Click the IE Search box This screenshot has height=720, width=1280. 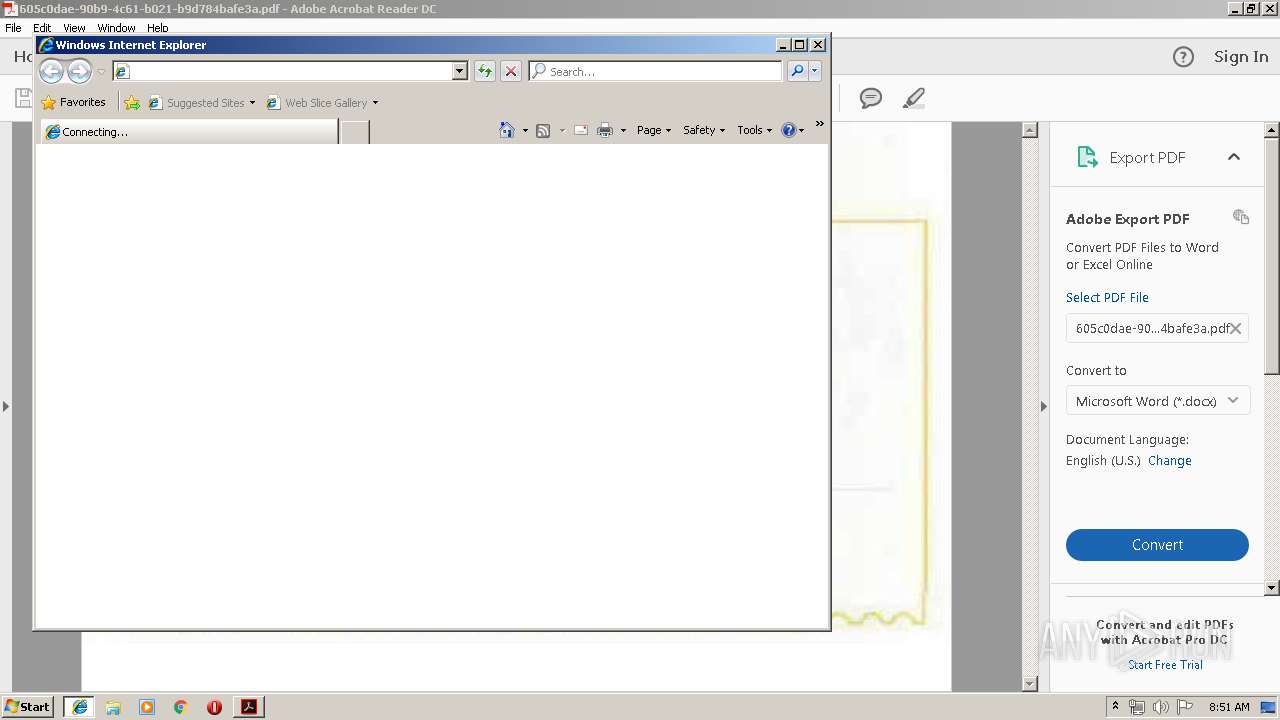tap(656, 71)
